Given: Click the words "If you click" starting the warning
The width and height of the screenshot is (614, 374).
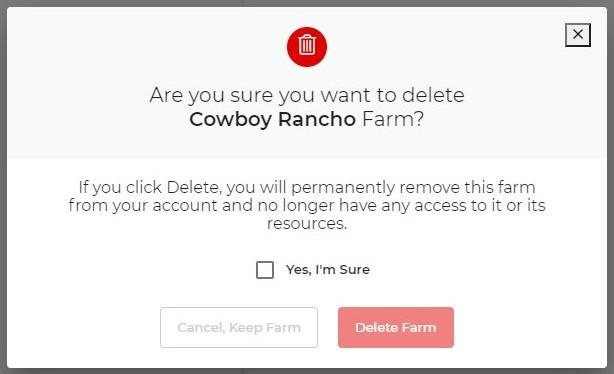Looking at the screenshot, I should click(120, 188).
